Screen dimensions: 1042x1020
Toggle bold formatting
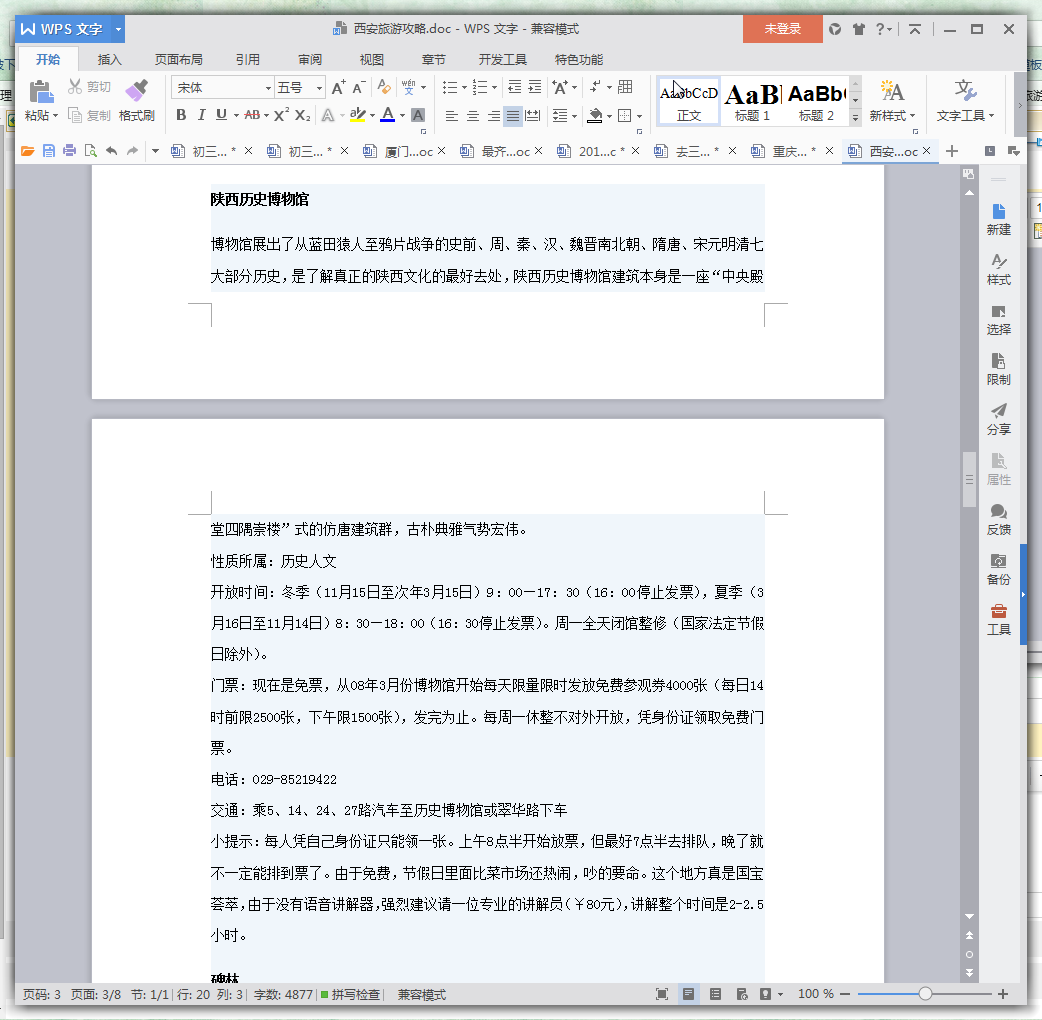(181, 115)
